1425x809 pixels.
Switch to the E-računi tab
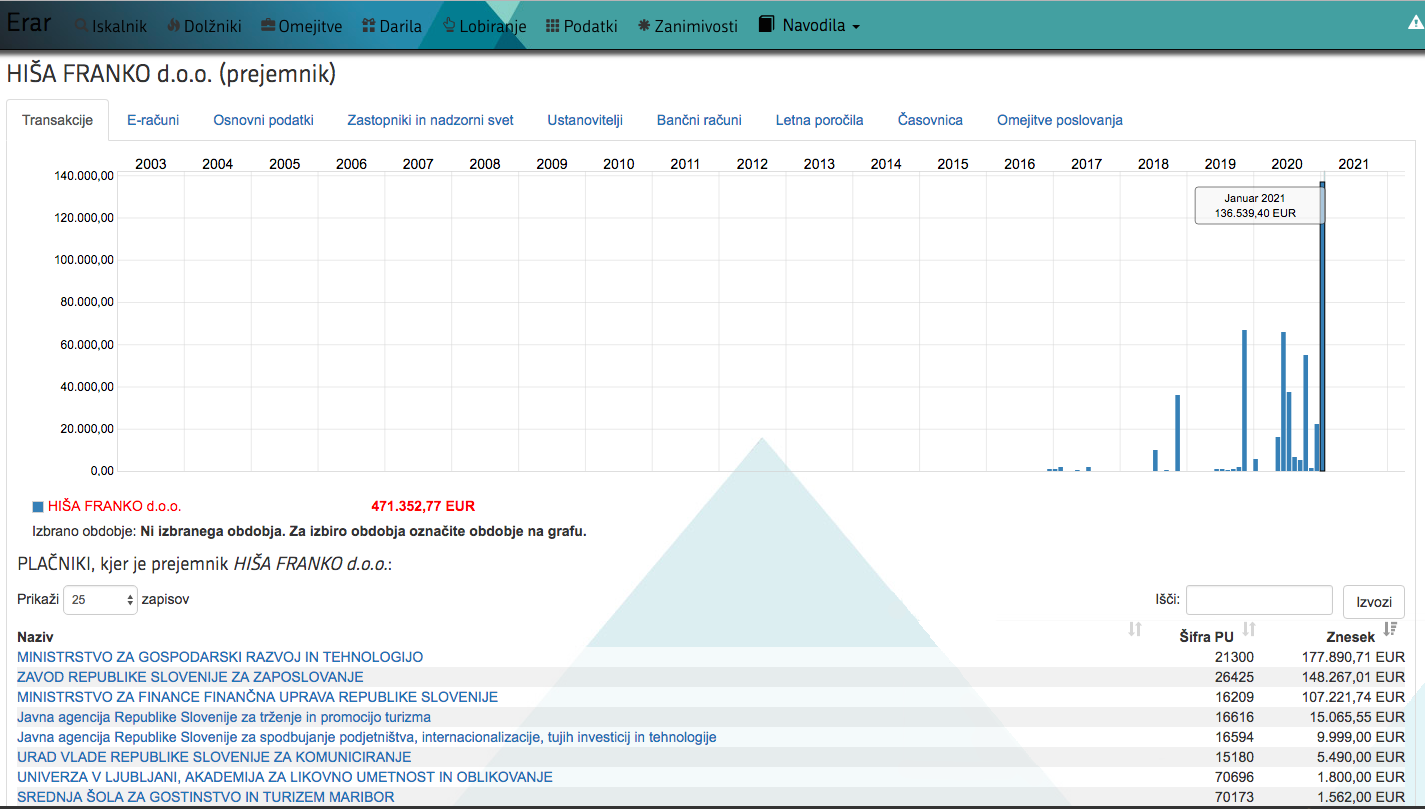click(153, 120)
